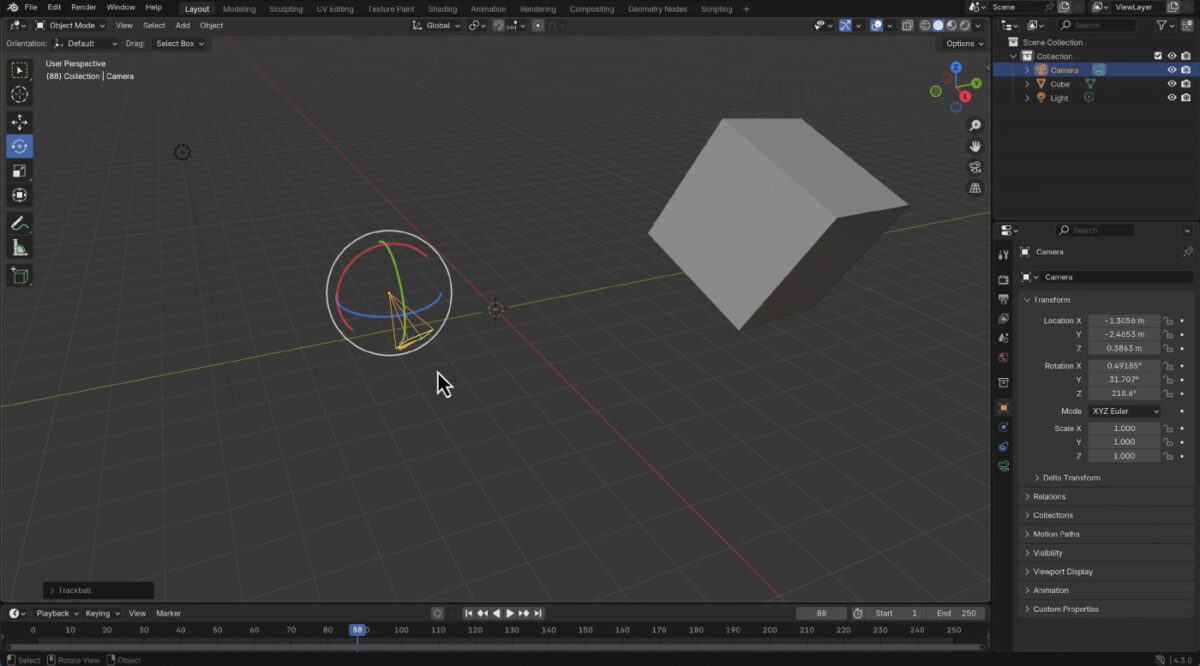Switch to the Shading workspace tab
Screen dimensions: 1200x666
(x=442, y=9)
